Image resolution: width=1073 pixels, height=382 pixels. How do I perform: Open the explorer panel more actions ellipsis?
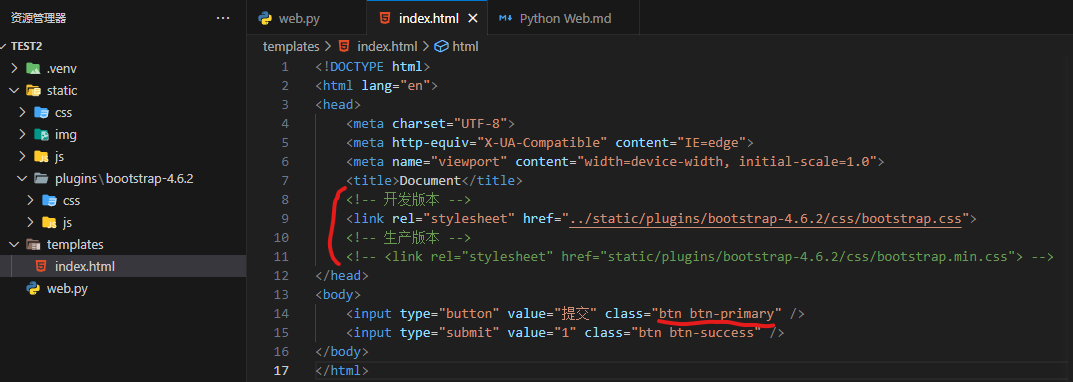(223, 18)
